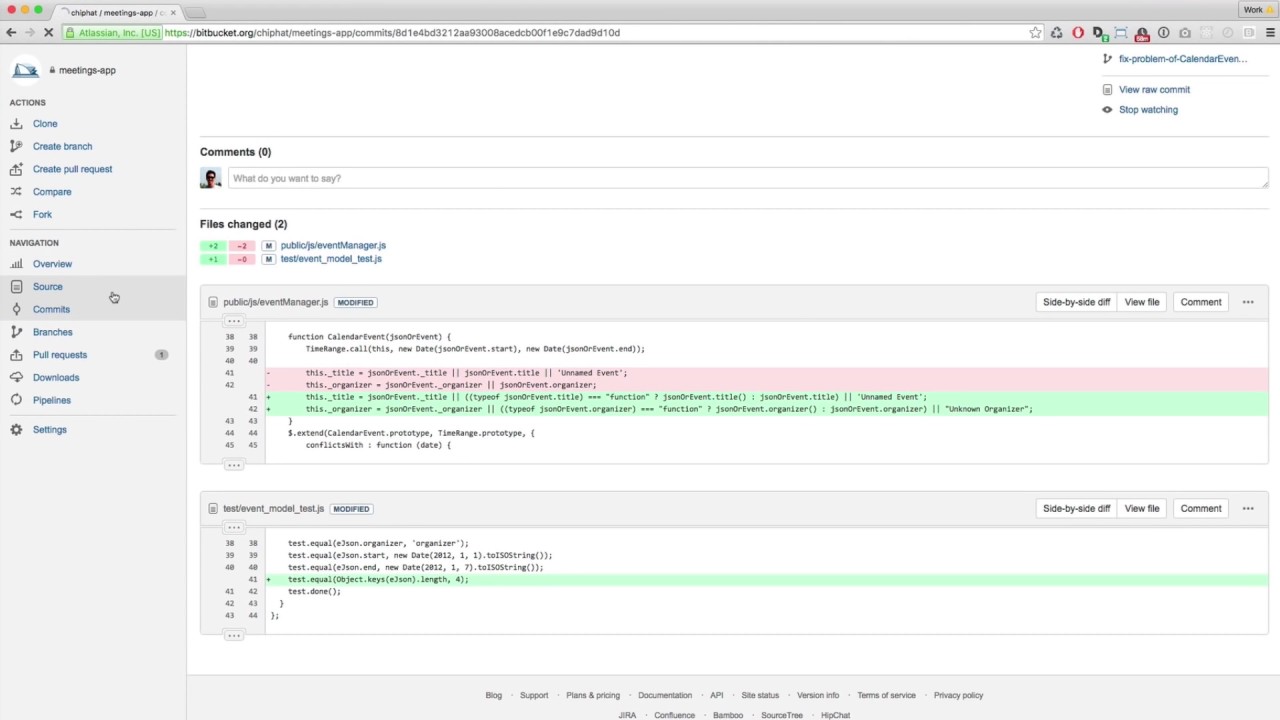Open Side-by-side diff for event_model_test.js
The image size is (1280, 720).
point(1076,509)
